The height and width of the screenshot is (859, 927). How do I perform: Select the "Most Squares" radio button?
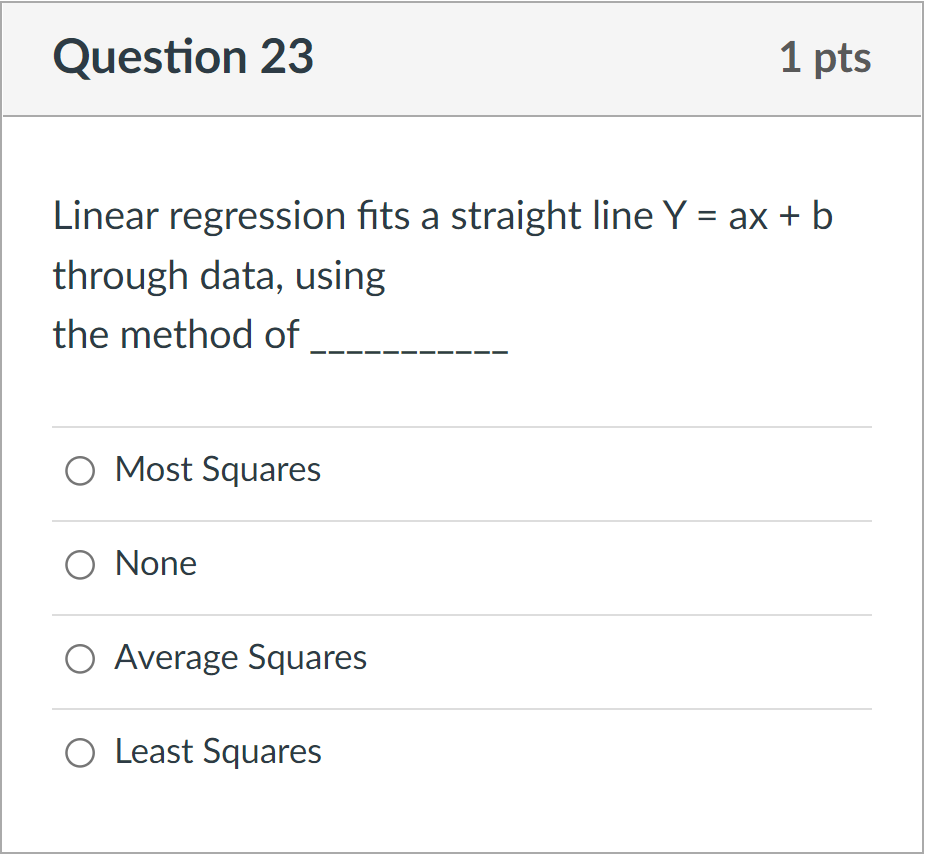pos(80,471)
